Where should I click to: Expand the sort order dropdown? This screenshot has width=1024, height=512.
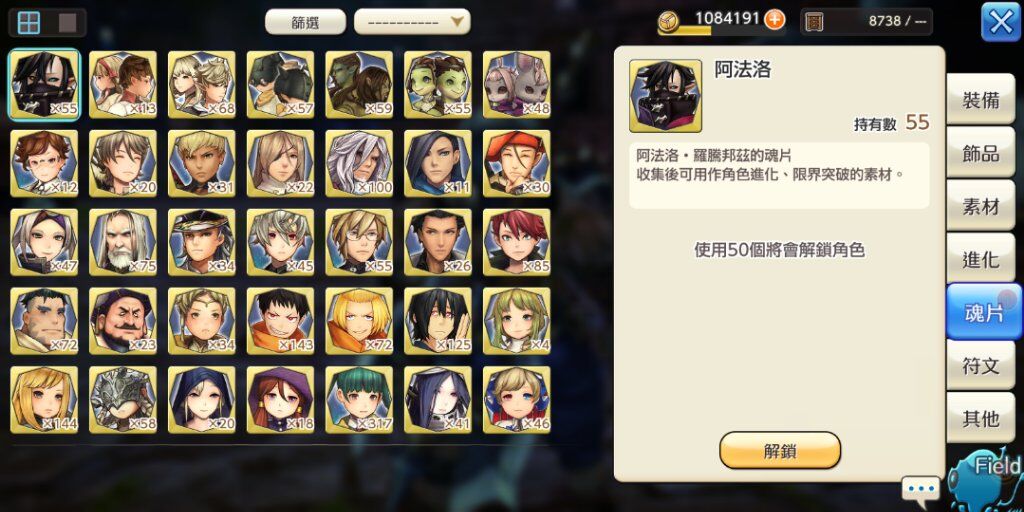tap(412, 22)
